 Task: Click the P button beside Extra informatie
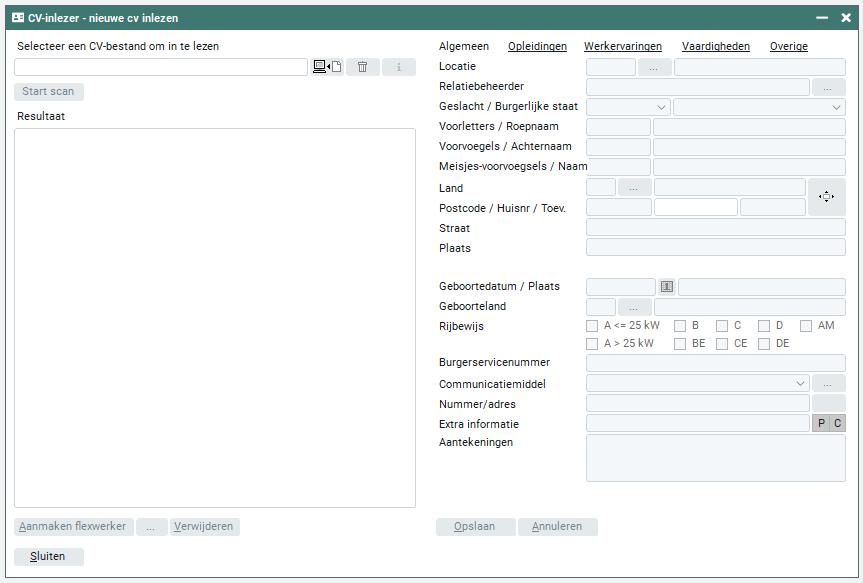[821, 424]
